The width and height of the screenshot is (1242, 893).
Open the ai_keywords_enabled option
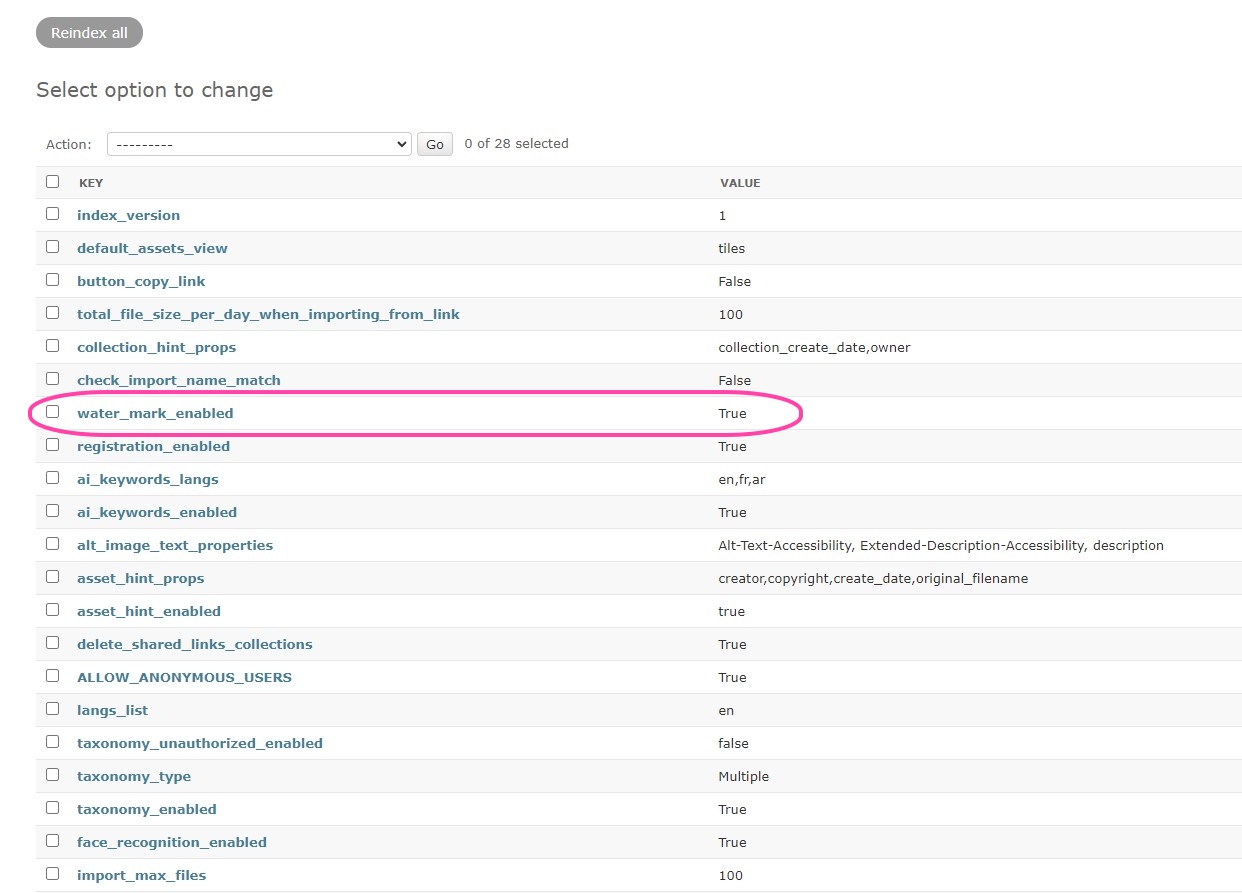tap(157, 512)
